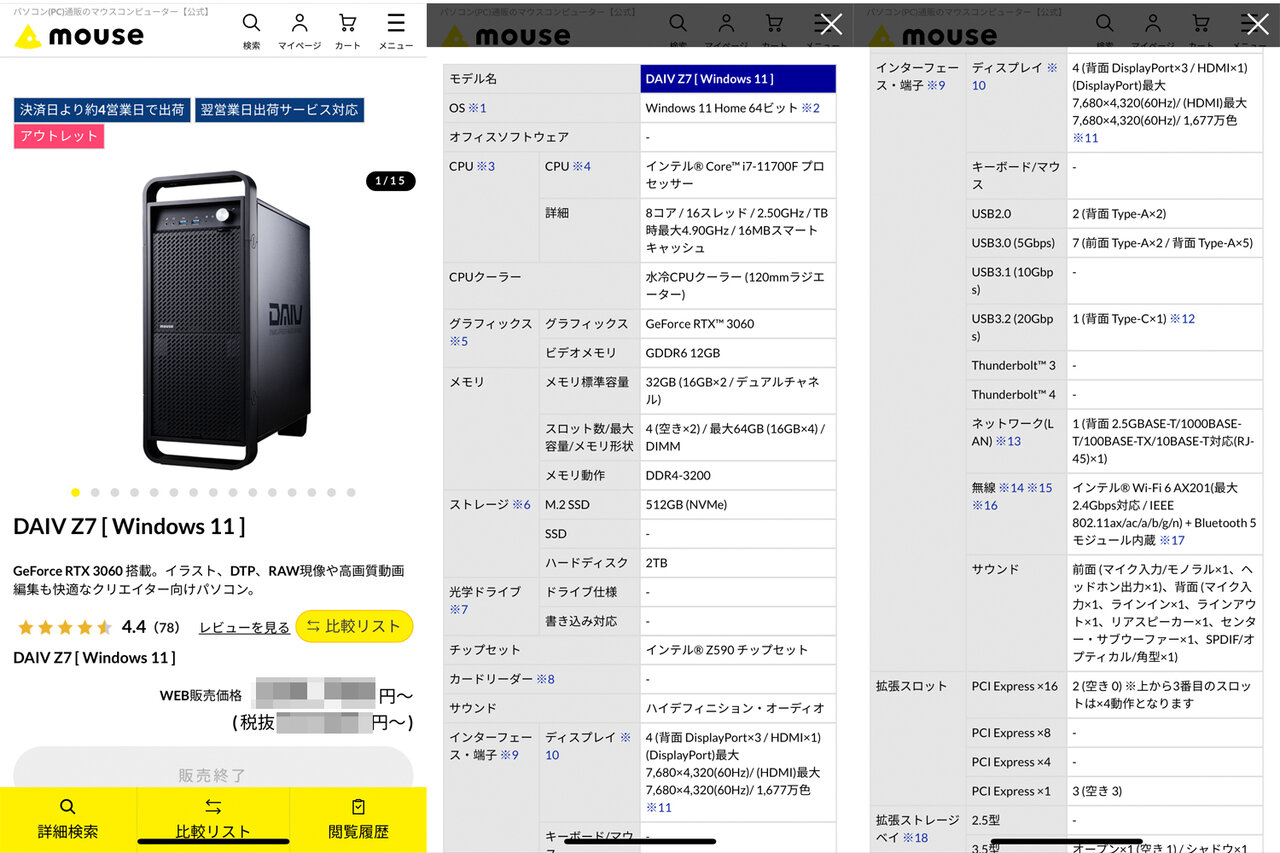Tap 比較リスト in the yellow bottom bar
The width and height of the screenshot is (1280, 853).
[x=213, y=819]
